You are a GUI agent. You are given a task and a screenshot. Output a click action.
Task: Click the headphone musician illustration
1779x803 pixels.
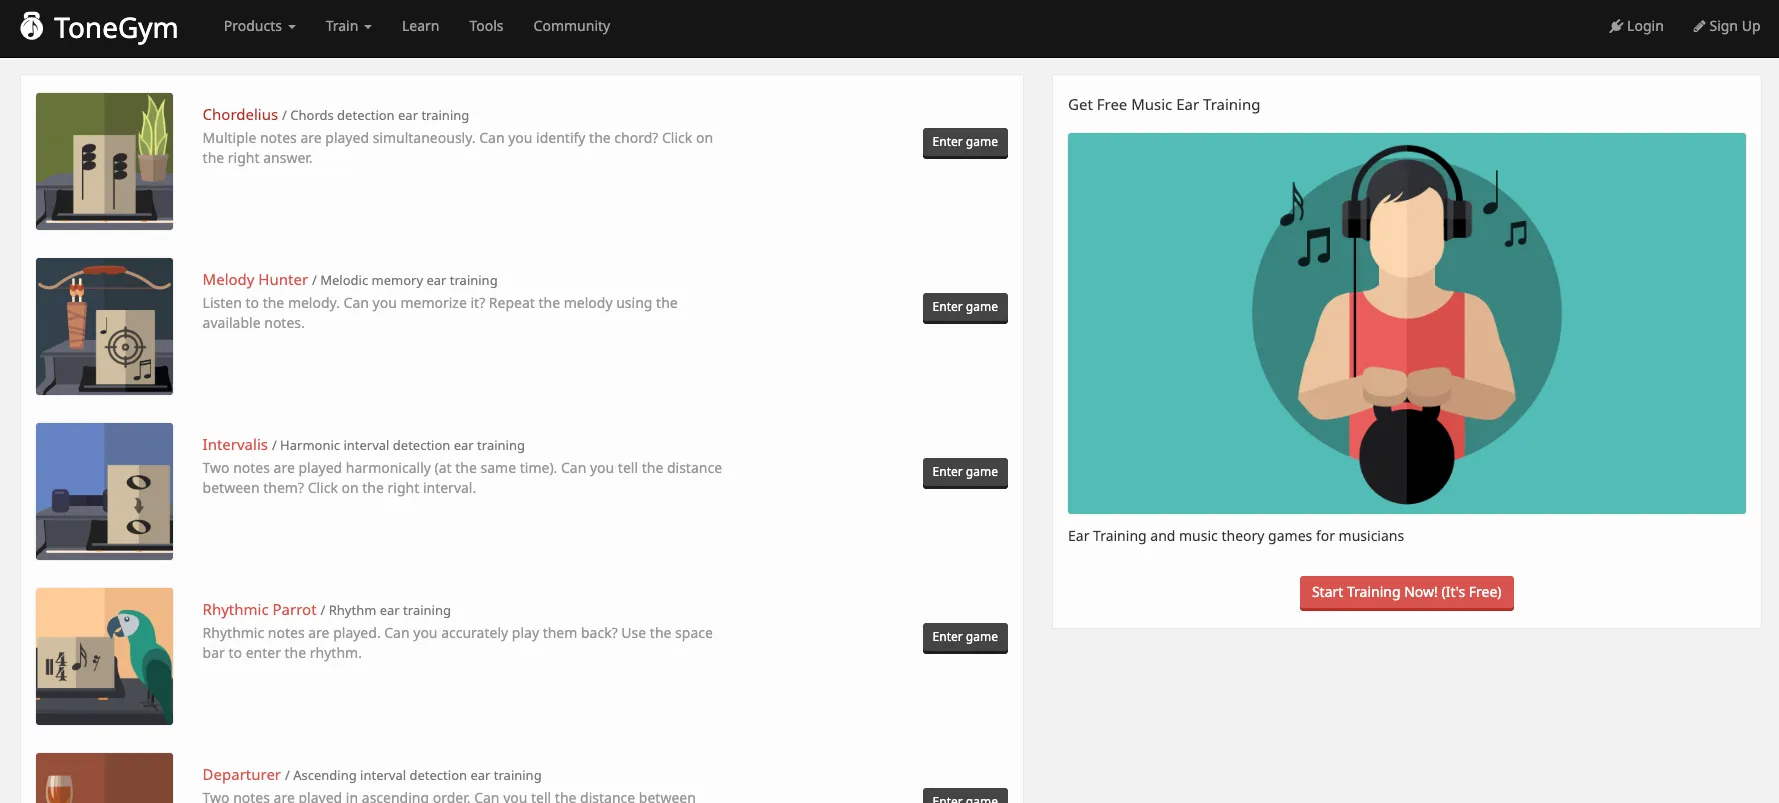point(1406,323)
